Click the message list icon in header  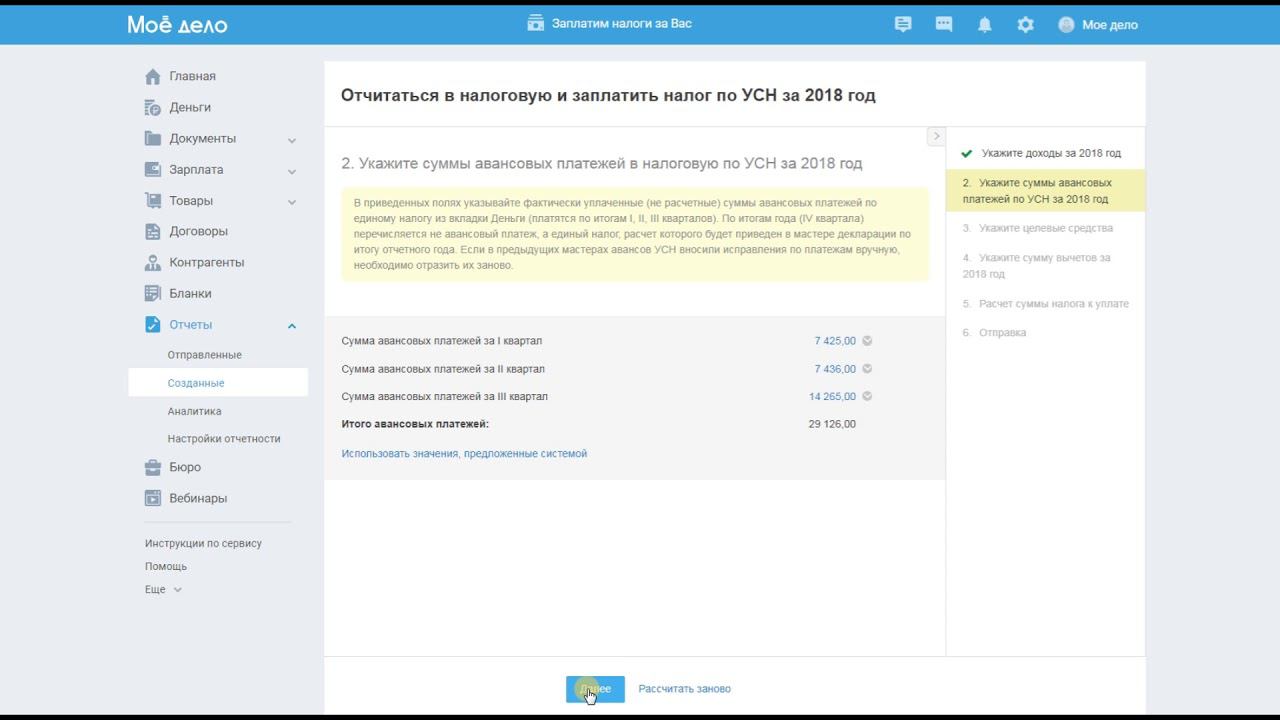[x=903, y=25]
